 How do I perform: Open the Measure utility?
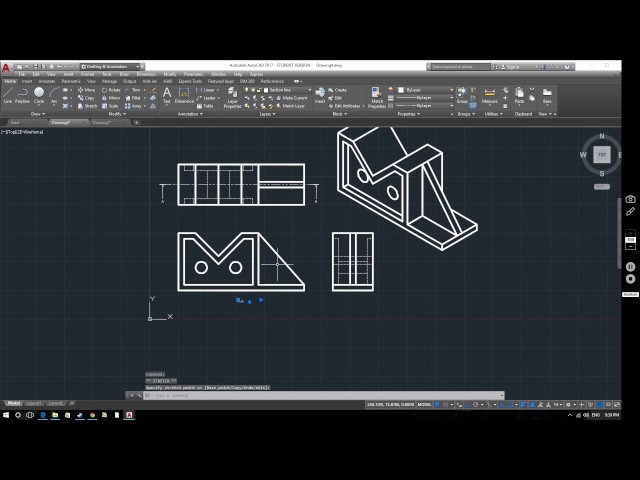click(x=489, y=96)
